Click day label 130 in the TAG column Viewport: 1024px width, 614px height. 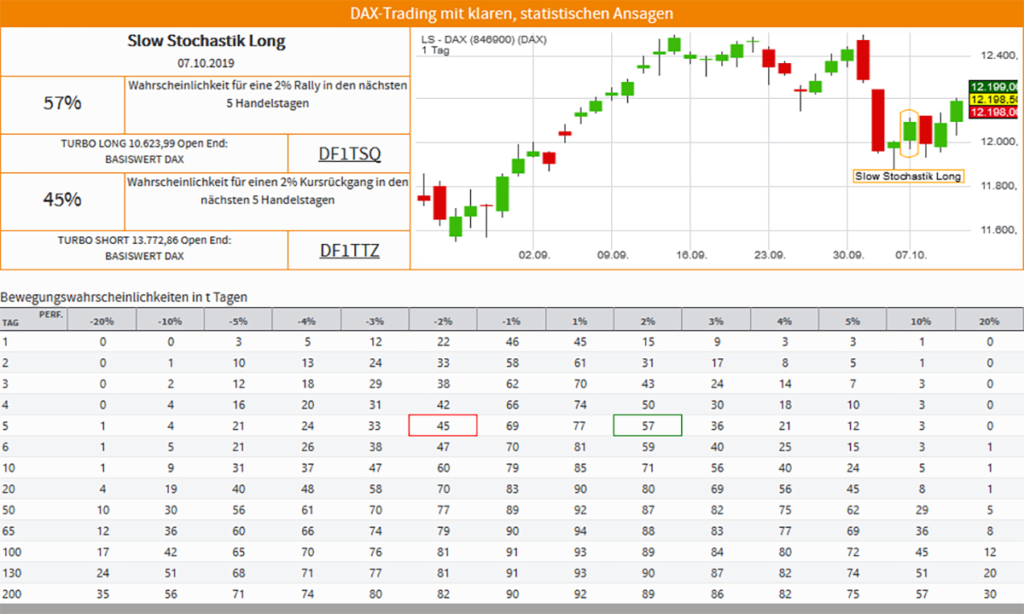(12, 573)
